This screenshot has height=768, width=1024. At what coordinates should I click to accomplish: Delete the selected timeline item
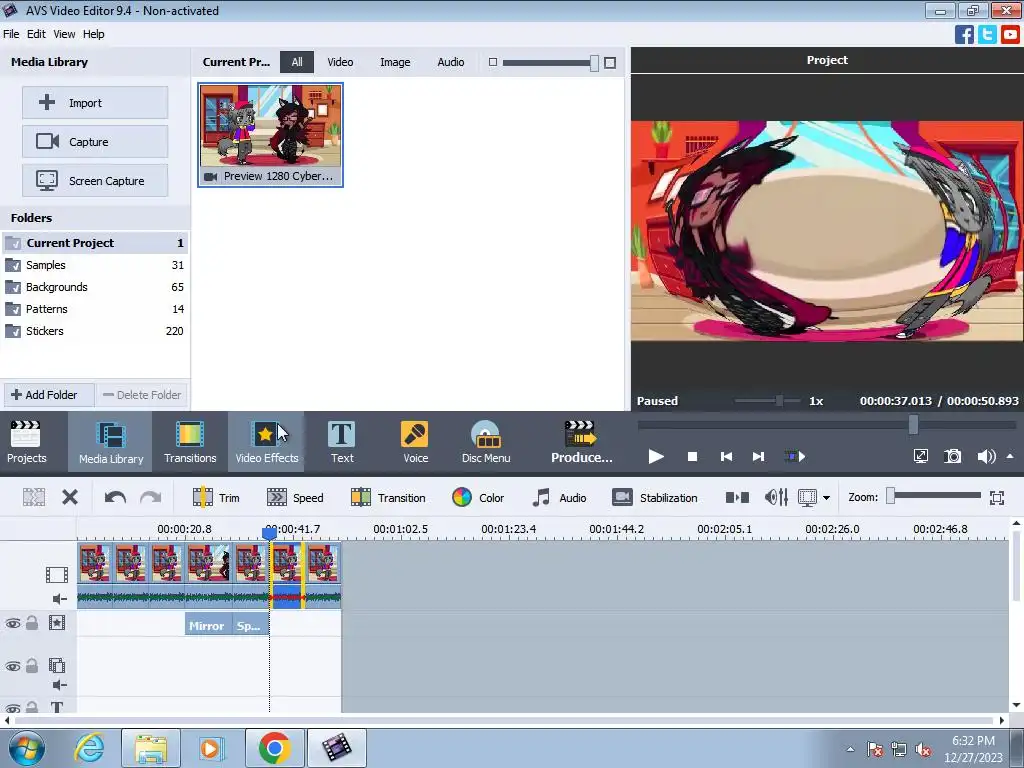coord(70,498)
